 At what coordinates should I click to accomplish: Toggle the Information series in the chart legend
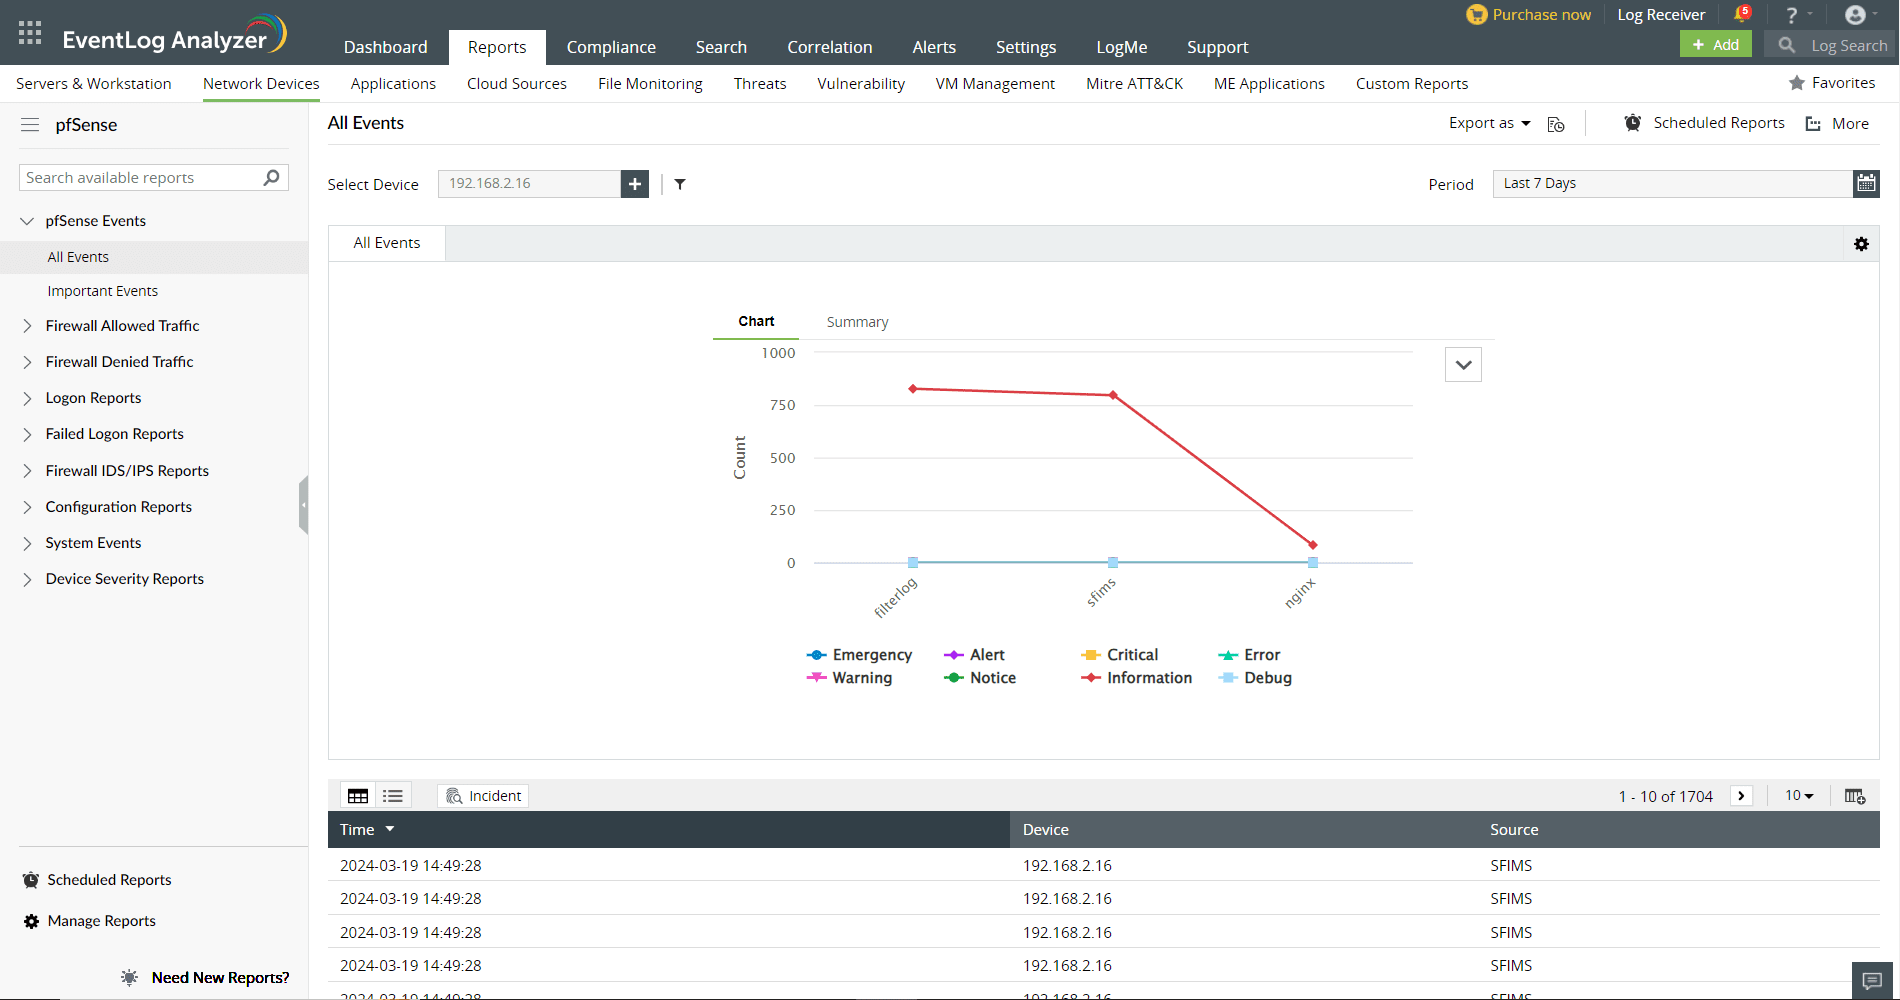(x=1150, y=677)
